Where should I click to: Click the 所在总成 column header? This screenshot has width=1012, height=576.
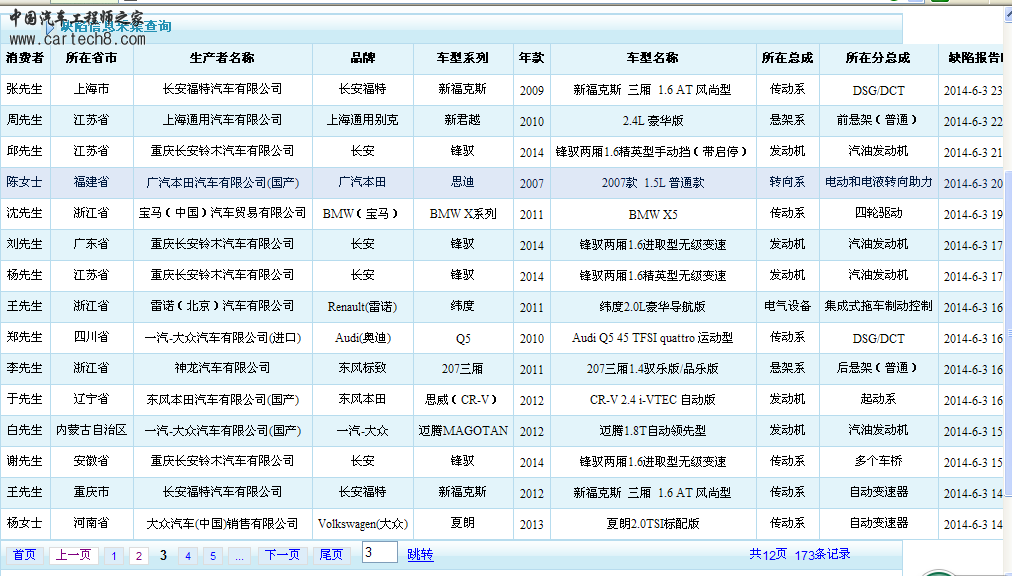(x=787, y=59)
